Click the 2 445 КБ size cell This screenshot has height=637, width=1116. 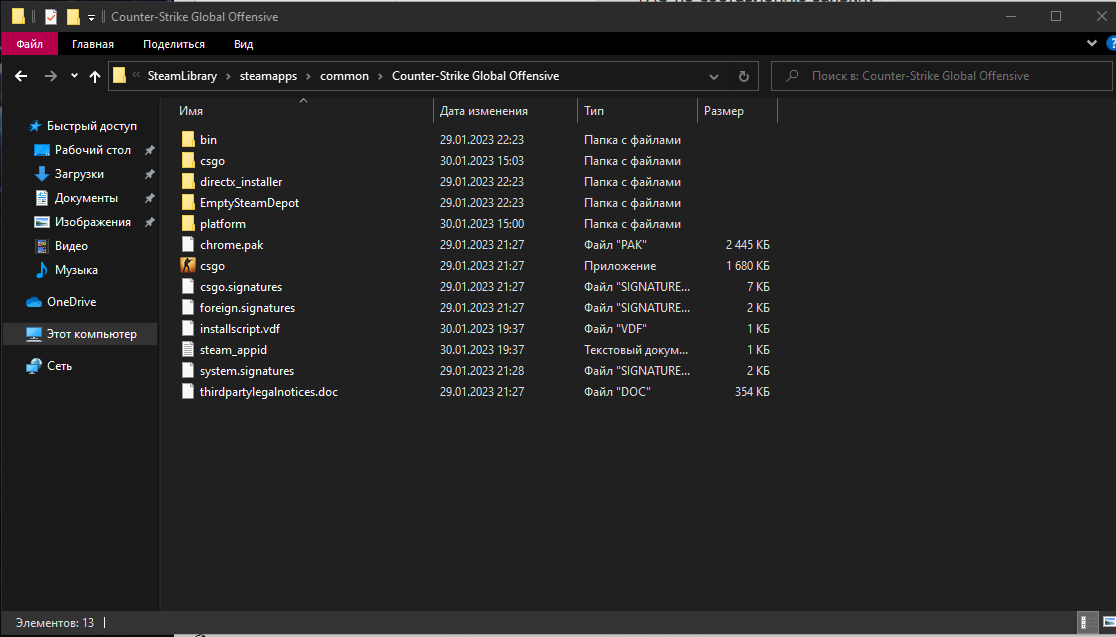coord(747,245)
